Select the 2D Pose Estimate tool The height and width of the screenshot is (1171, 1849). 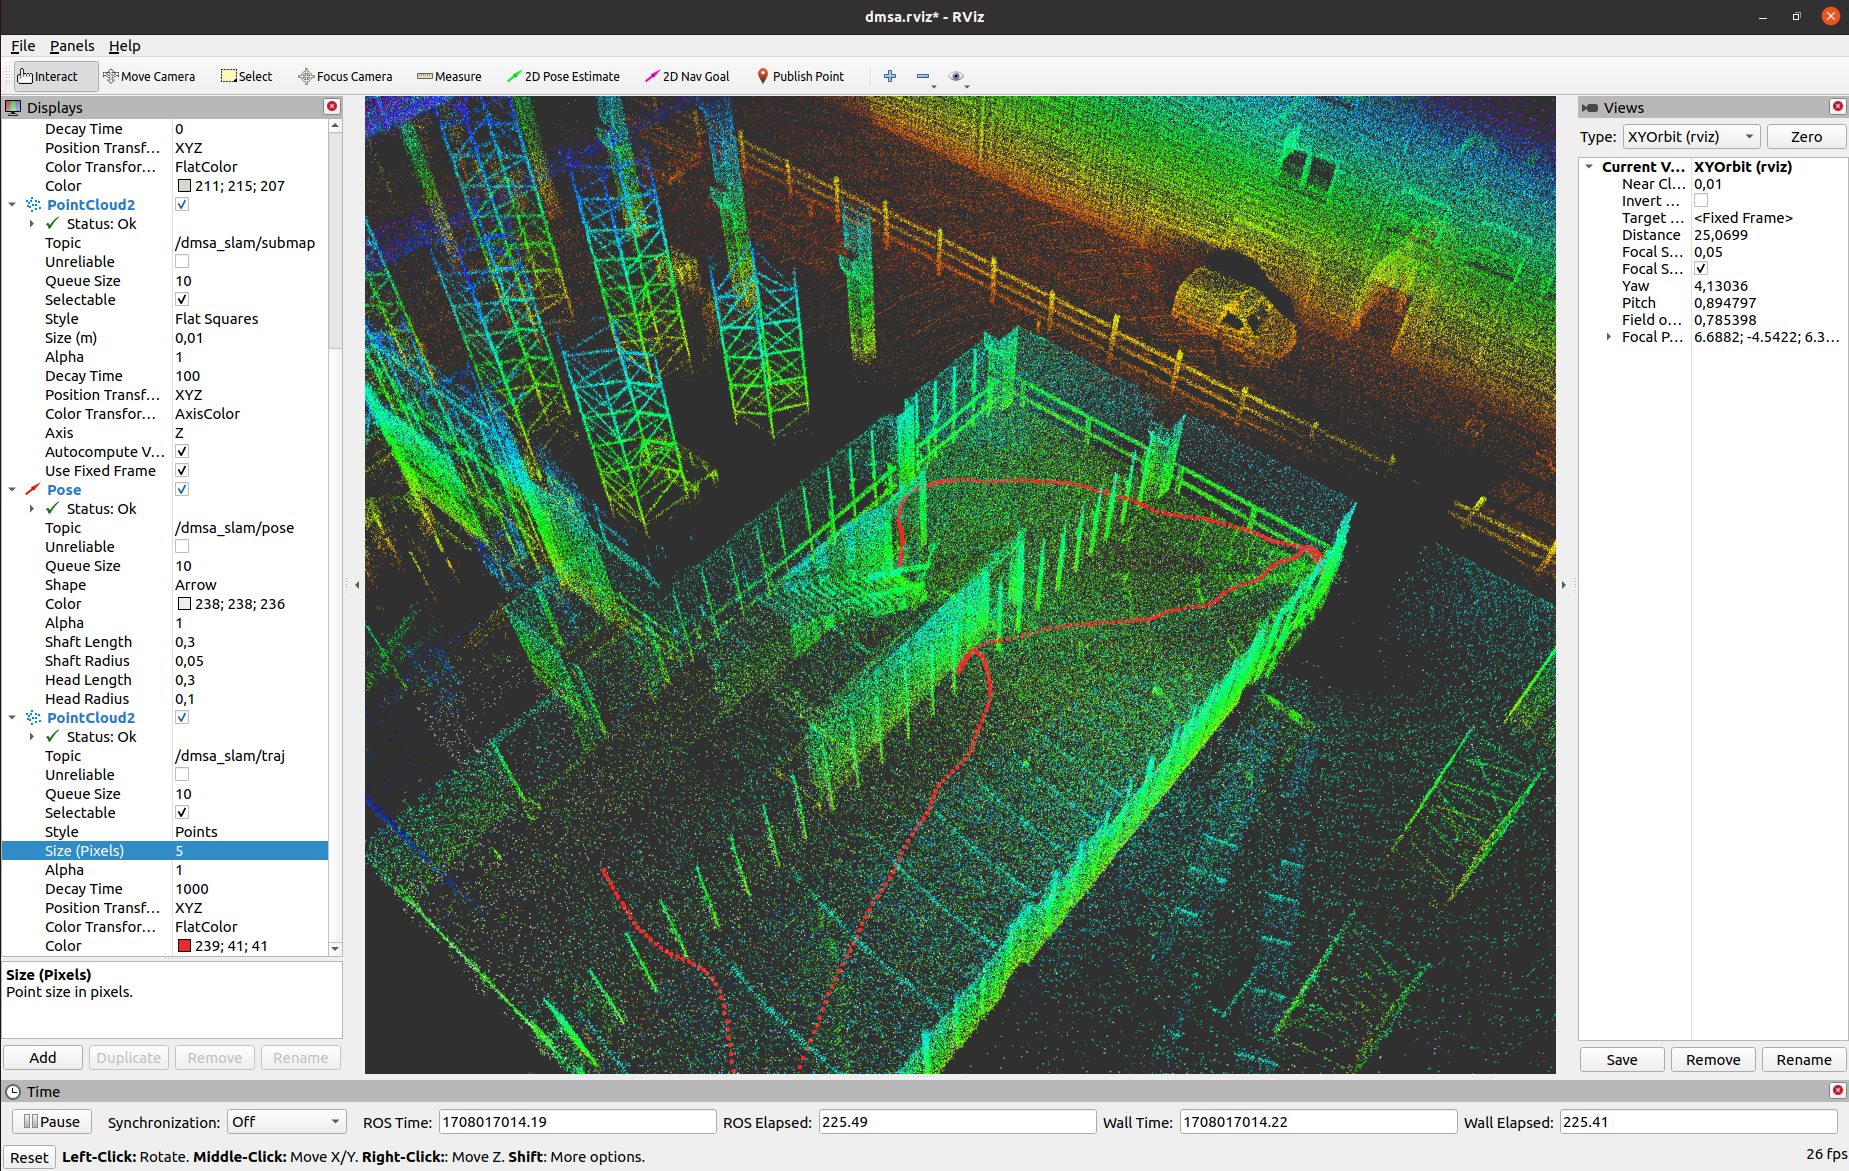(563, 76)
